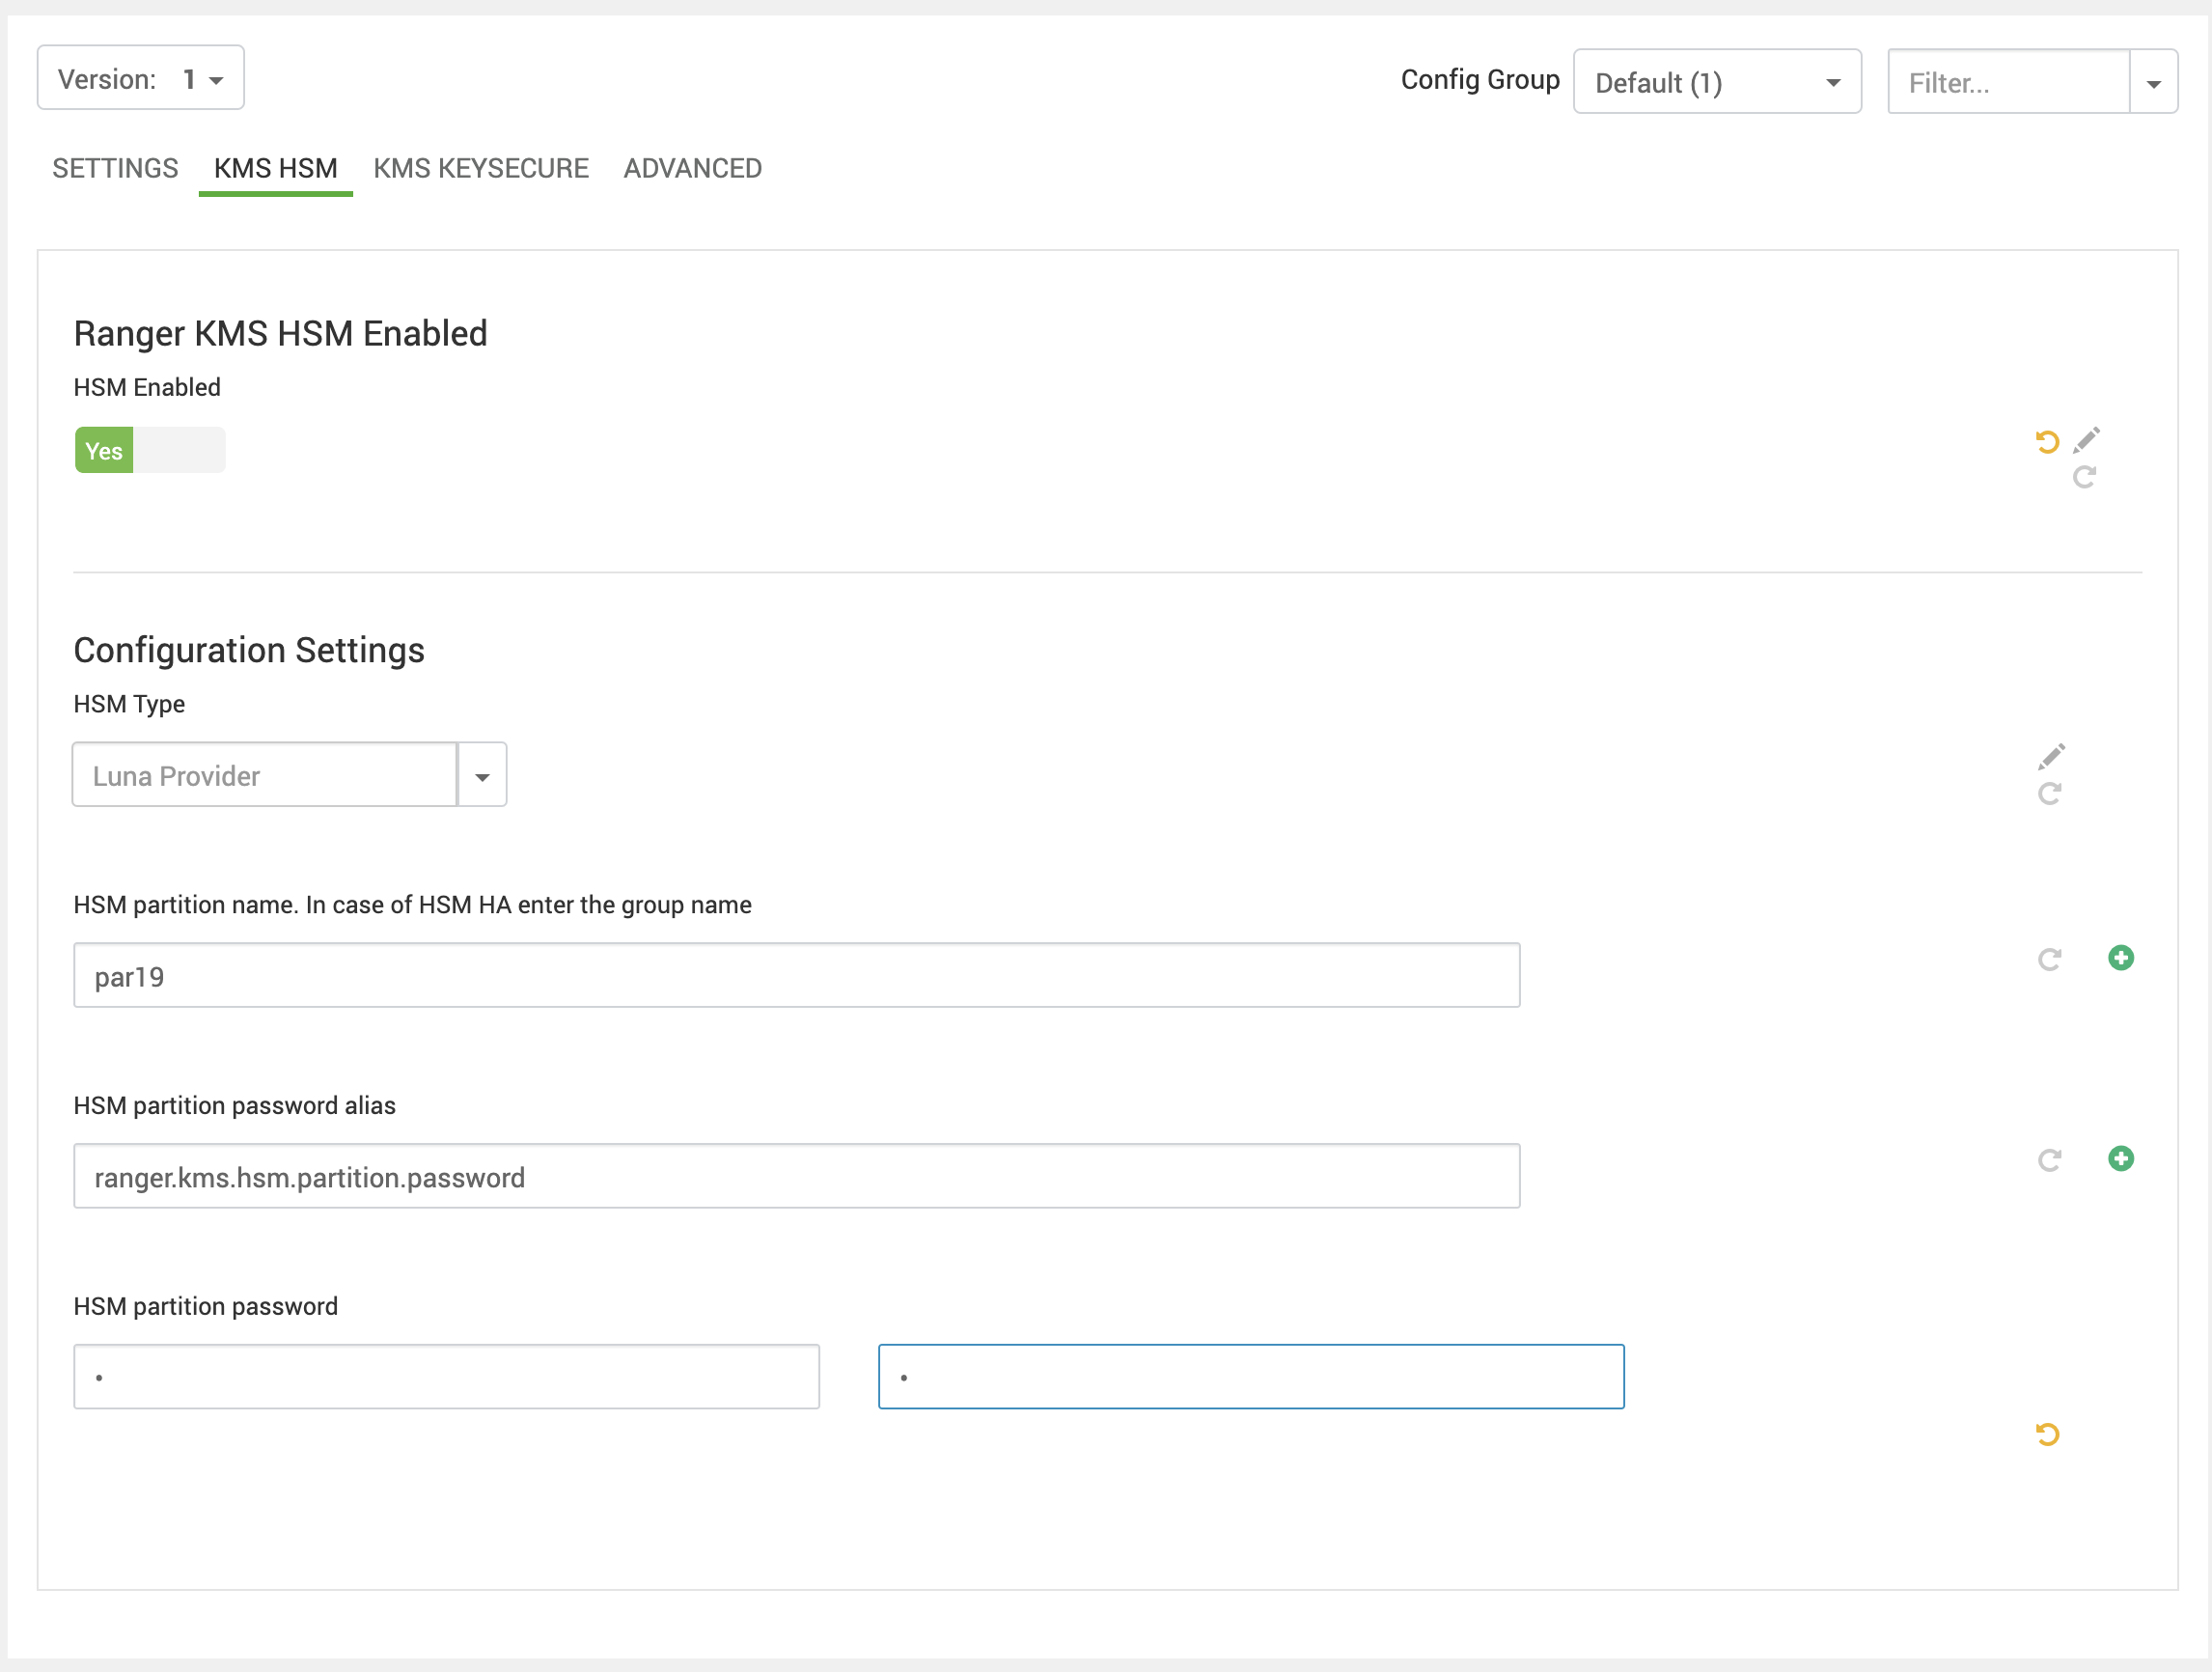Undo the HSM Enabled change with orange arrow
This screenshot has height=1672, width=2212.
(2047, 441)
